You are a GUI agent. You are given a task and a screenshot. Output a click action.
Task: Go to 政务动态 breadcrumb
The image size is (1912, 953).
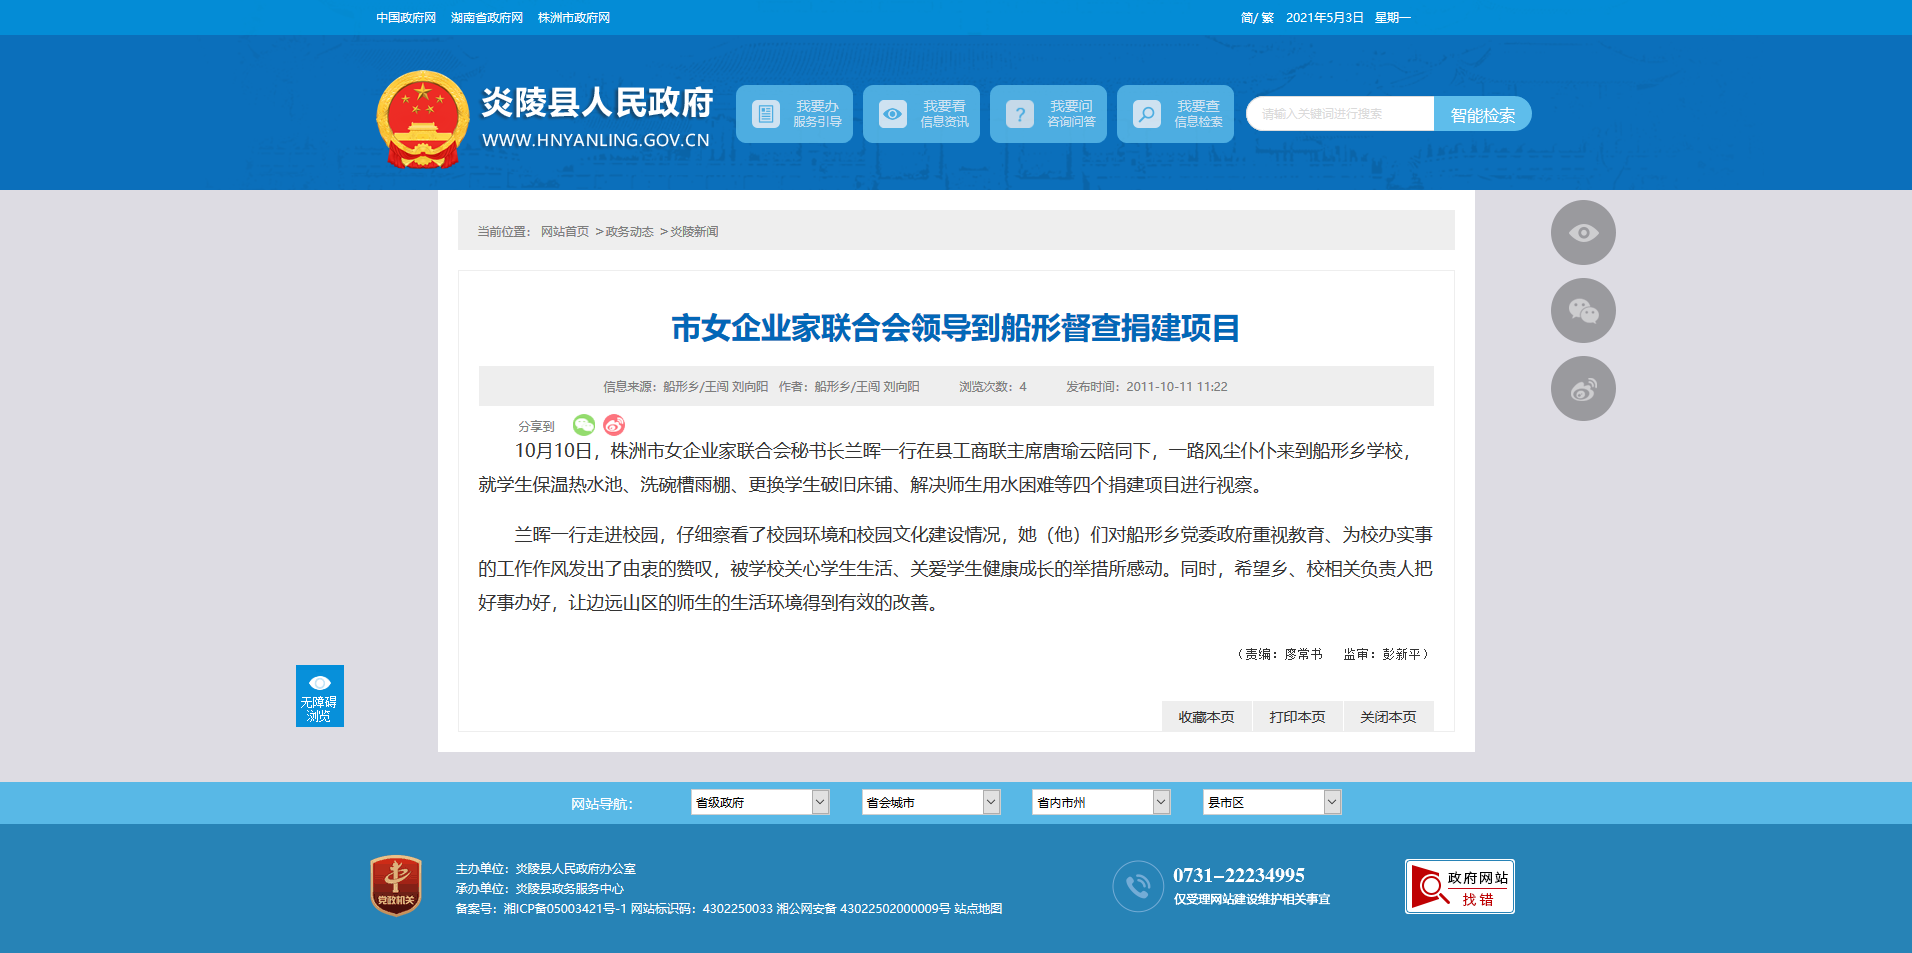(x=629, y=232)
